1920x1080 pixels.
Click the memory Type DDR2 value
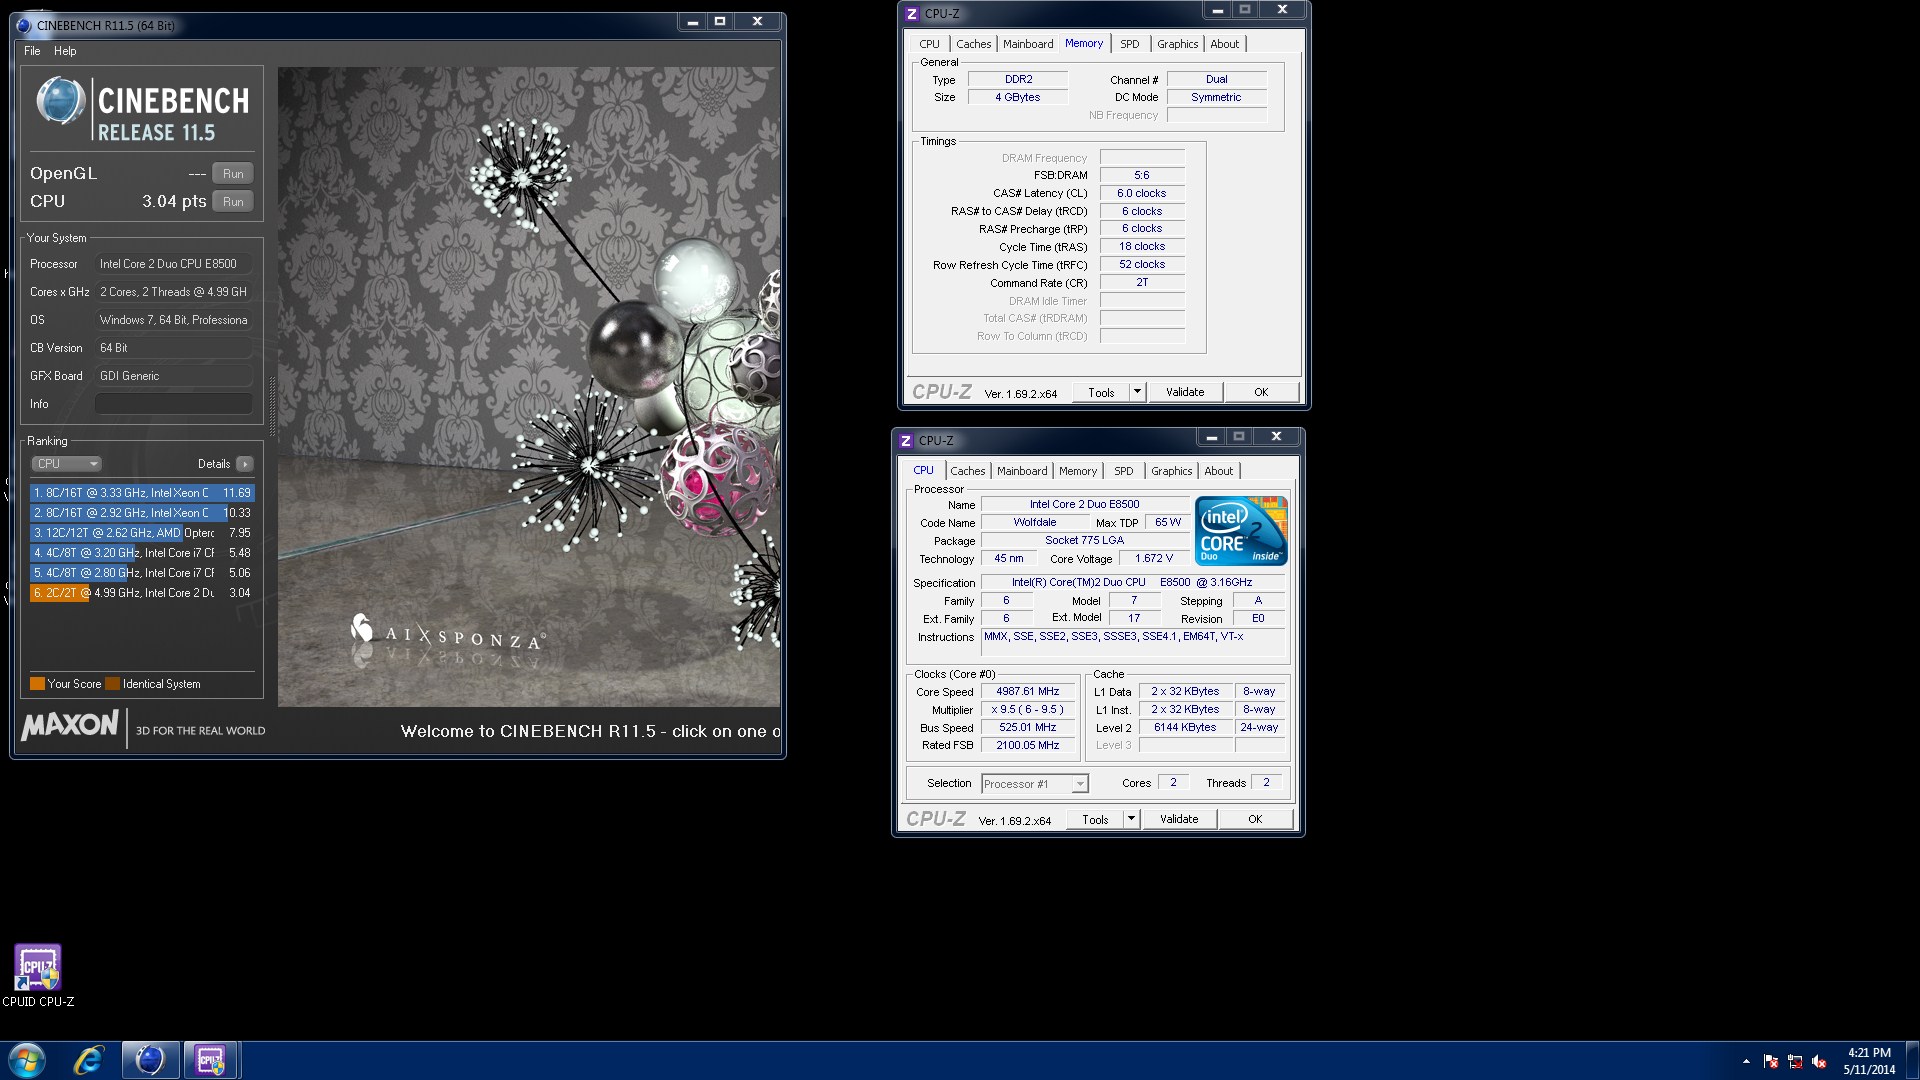1018,80
